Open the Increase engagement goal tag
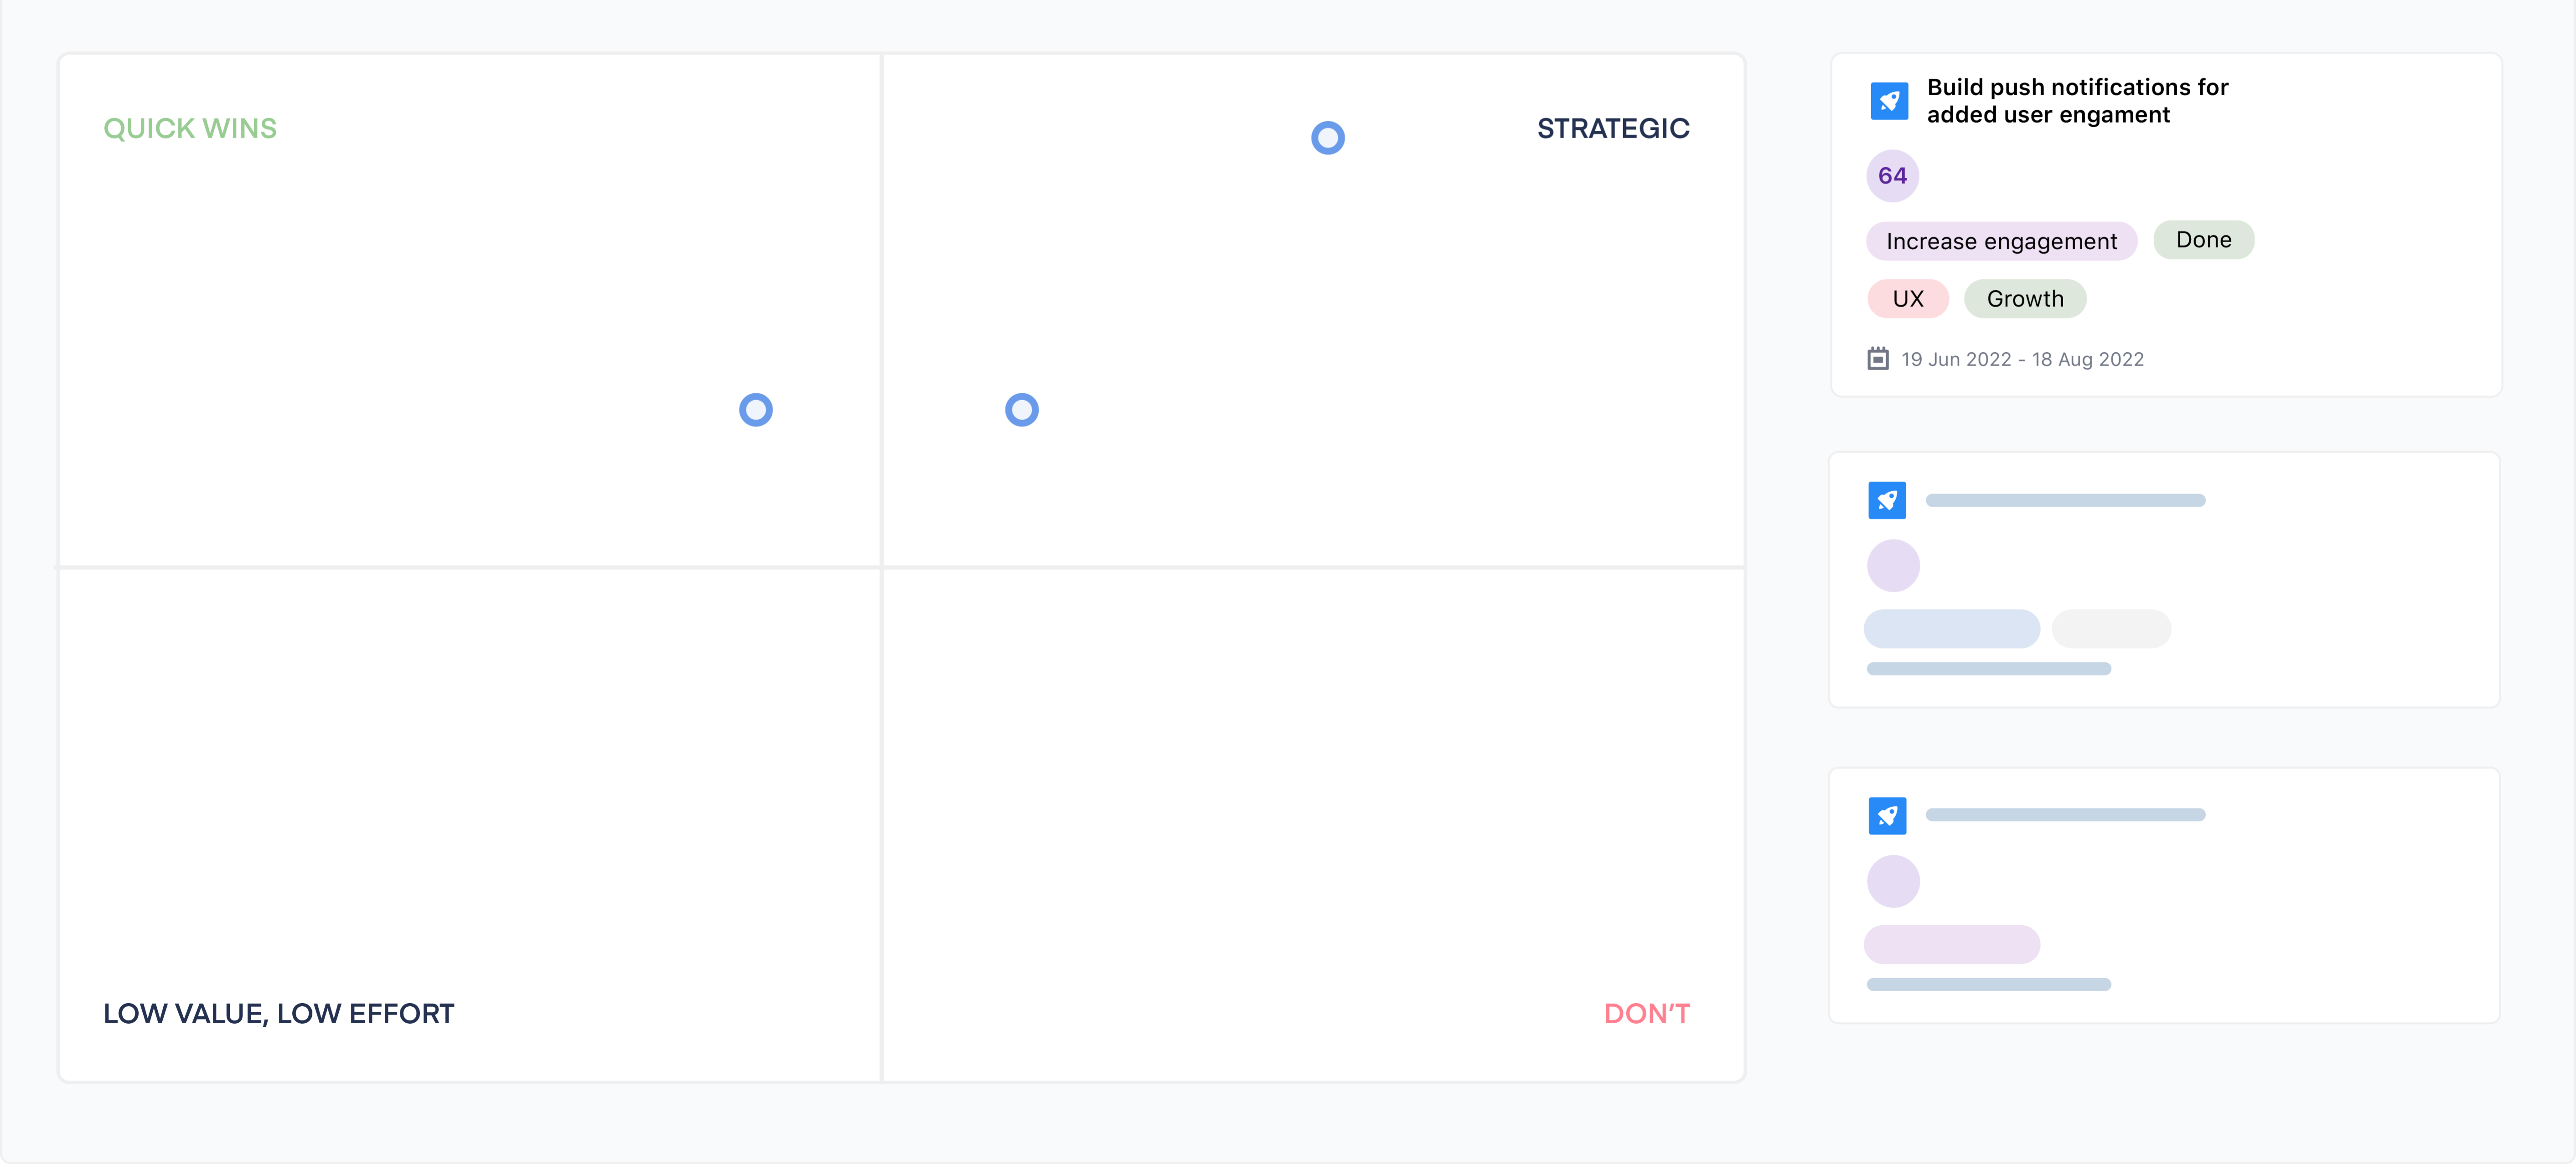Screen dimensions: 2576x1164 (2001, 241)
